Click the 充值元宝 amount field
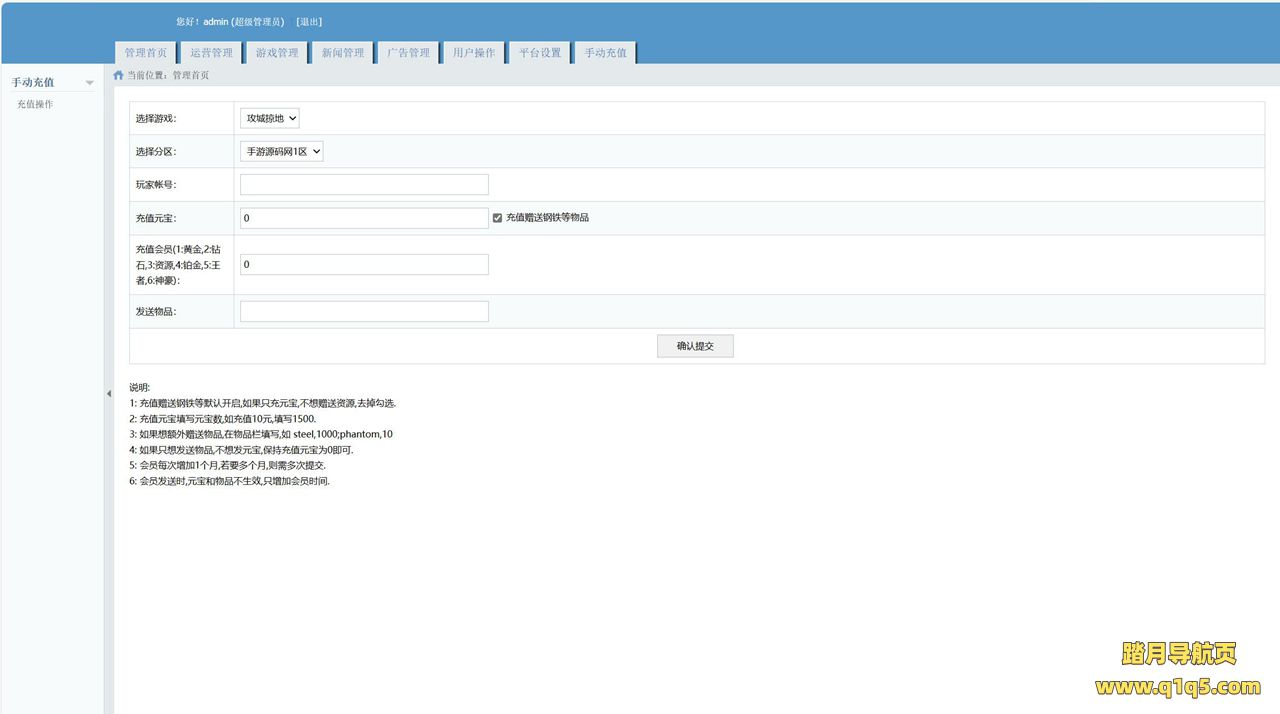Viewport: 1280px width, 714px height. [x=364, y=218]
